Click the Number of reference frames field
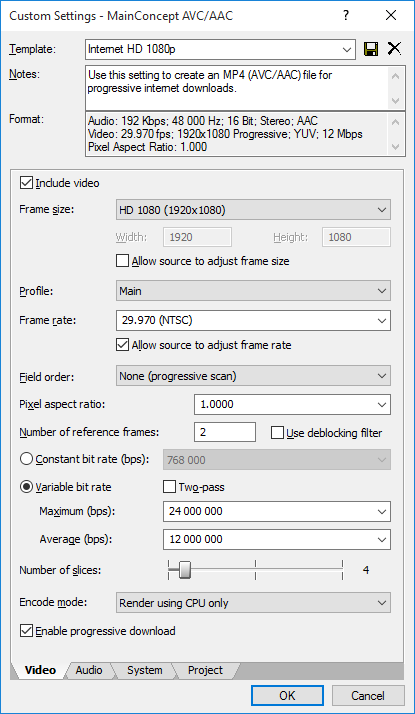The image size is (415, 714). (x=225, y=432)
